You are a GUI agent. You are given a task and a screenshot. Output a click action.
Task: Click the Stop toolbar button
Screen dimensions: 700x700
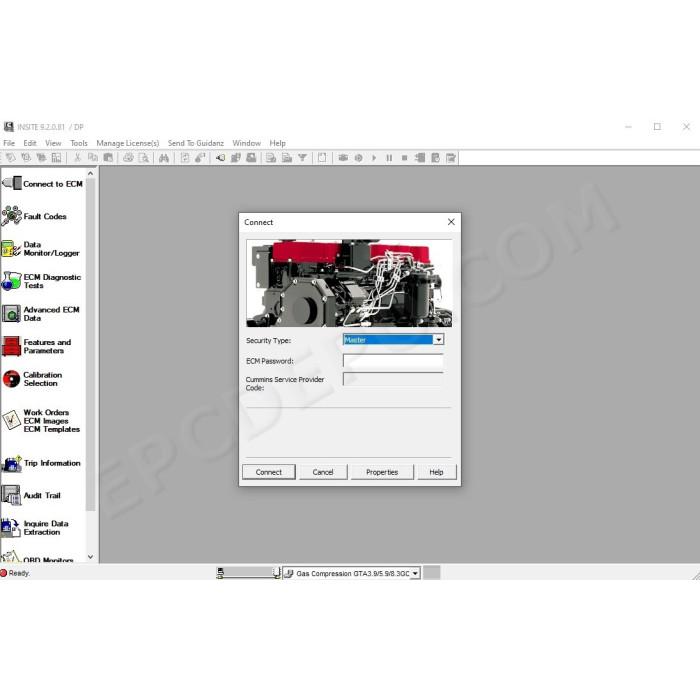(404, 158)
